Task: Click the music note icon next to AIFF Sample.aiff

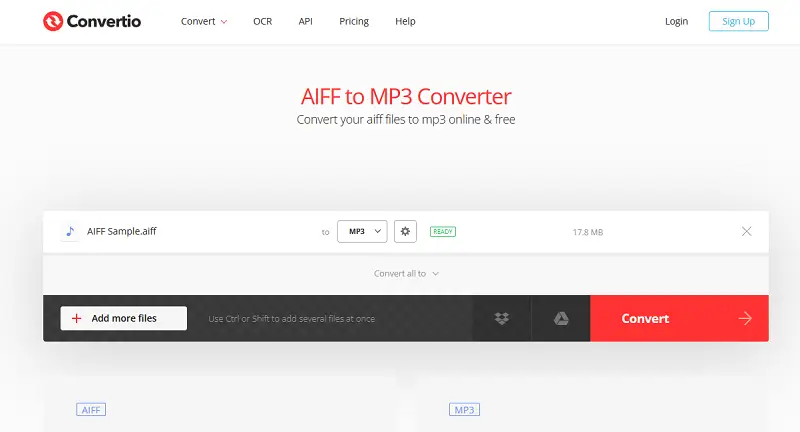Action: pyautogui.click(x=70, y=232)
